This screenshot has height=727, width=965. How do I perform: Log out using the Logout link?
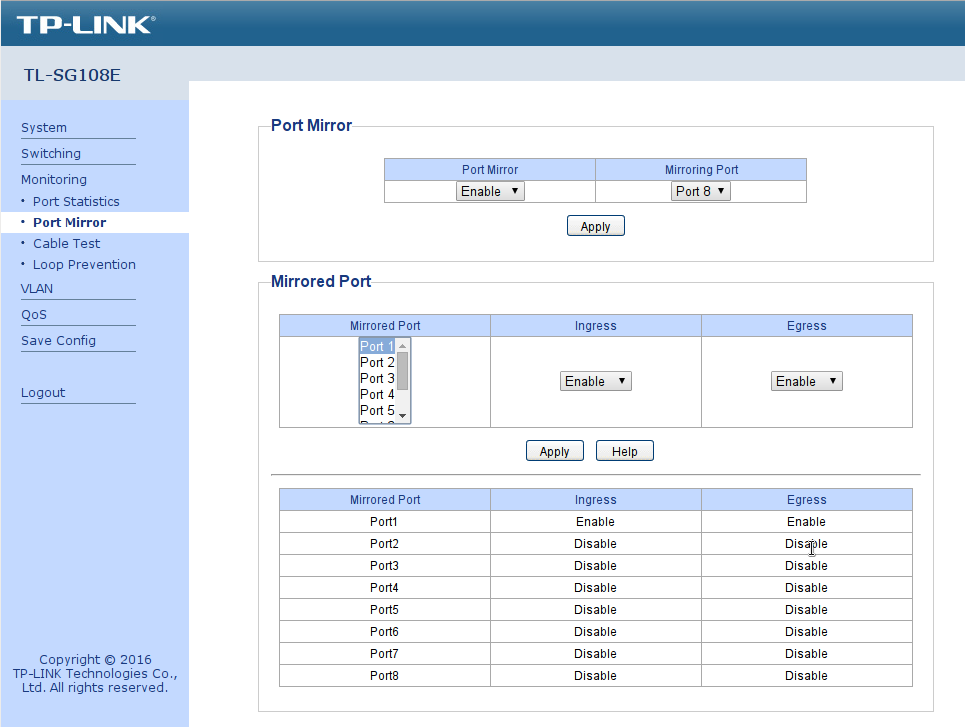pos(43,393)
